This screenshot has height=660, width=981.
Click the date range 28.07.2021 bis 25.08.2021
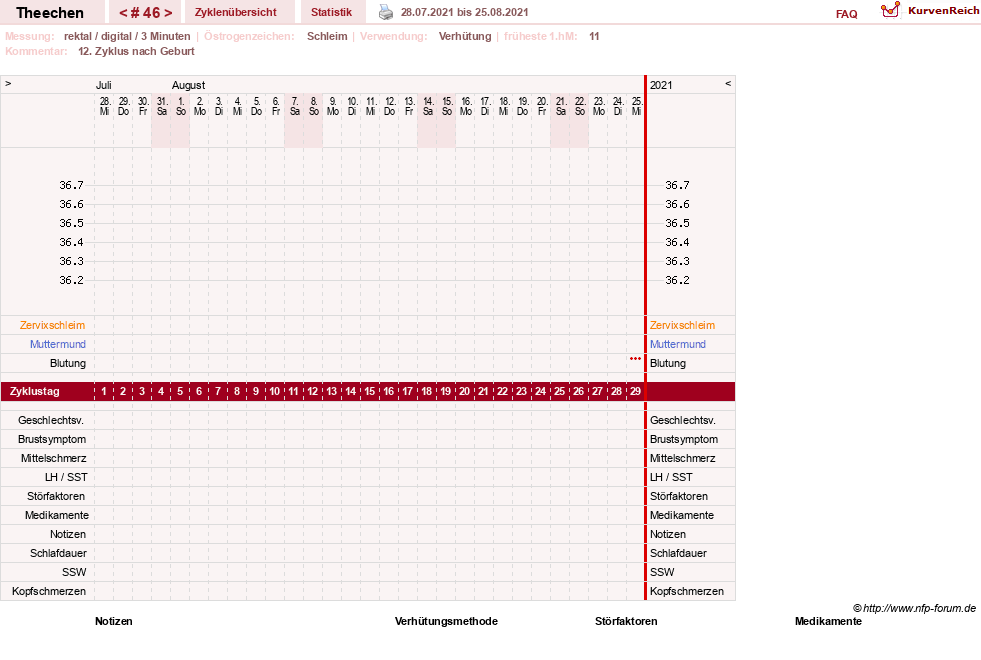(464, 13)
